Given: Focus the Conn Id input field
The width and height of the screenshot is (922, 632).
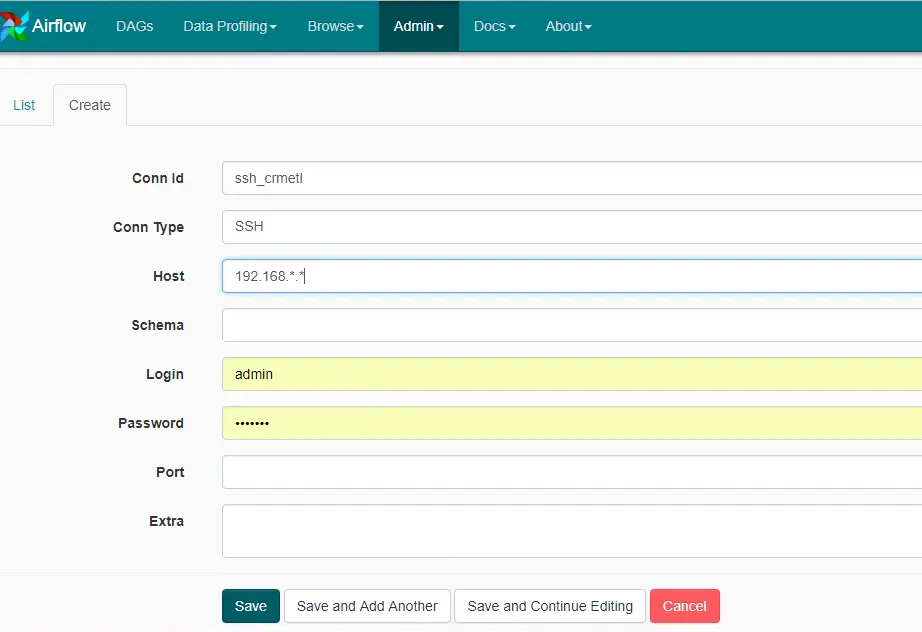Looking at the screenshot, I should [572, 178].
